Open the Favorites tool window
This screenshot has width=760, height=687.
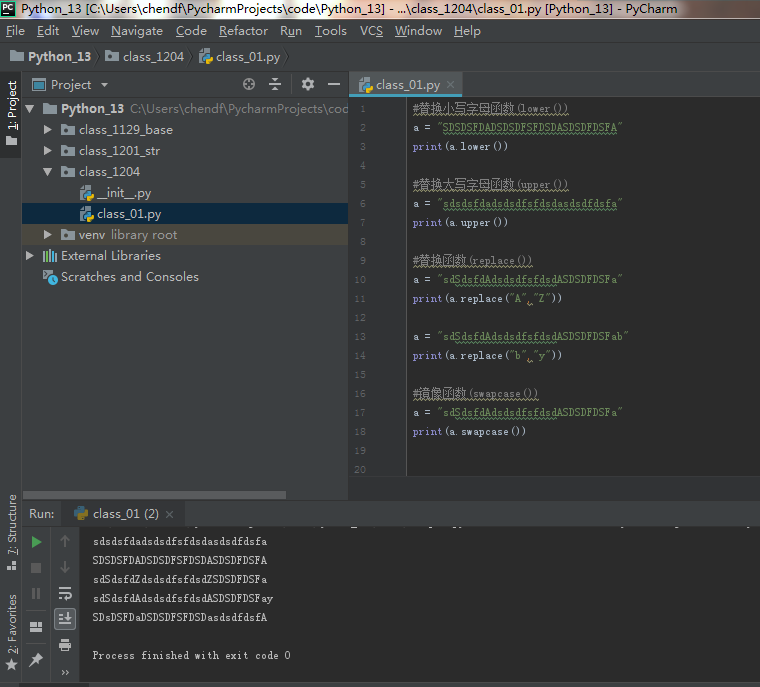(12, 630)
